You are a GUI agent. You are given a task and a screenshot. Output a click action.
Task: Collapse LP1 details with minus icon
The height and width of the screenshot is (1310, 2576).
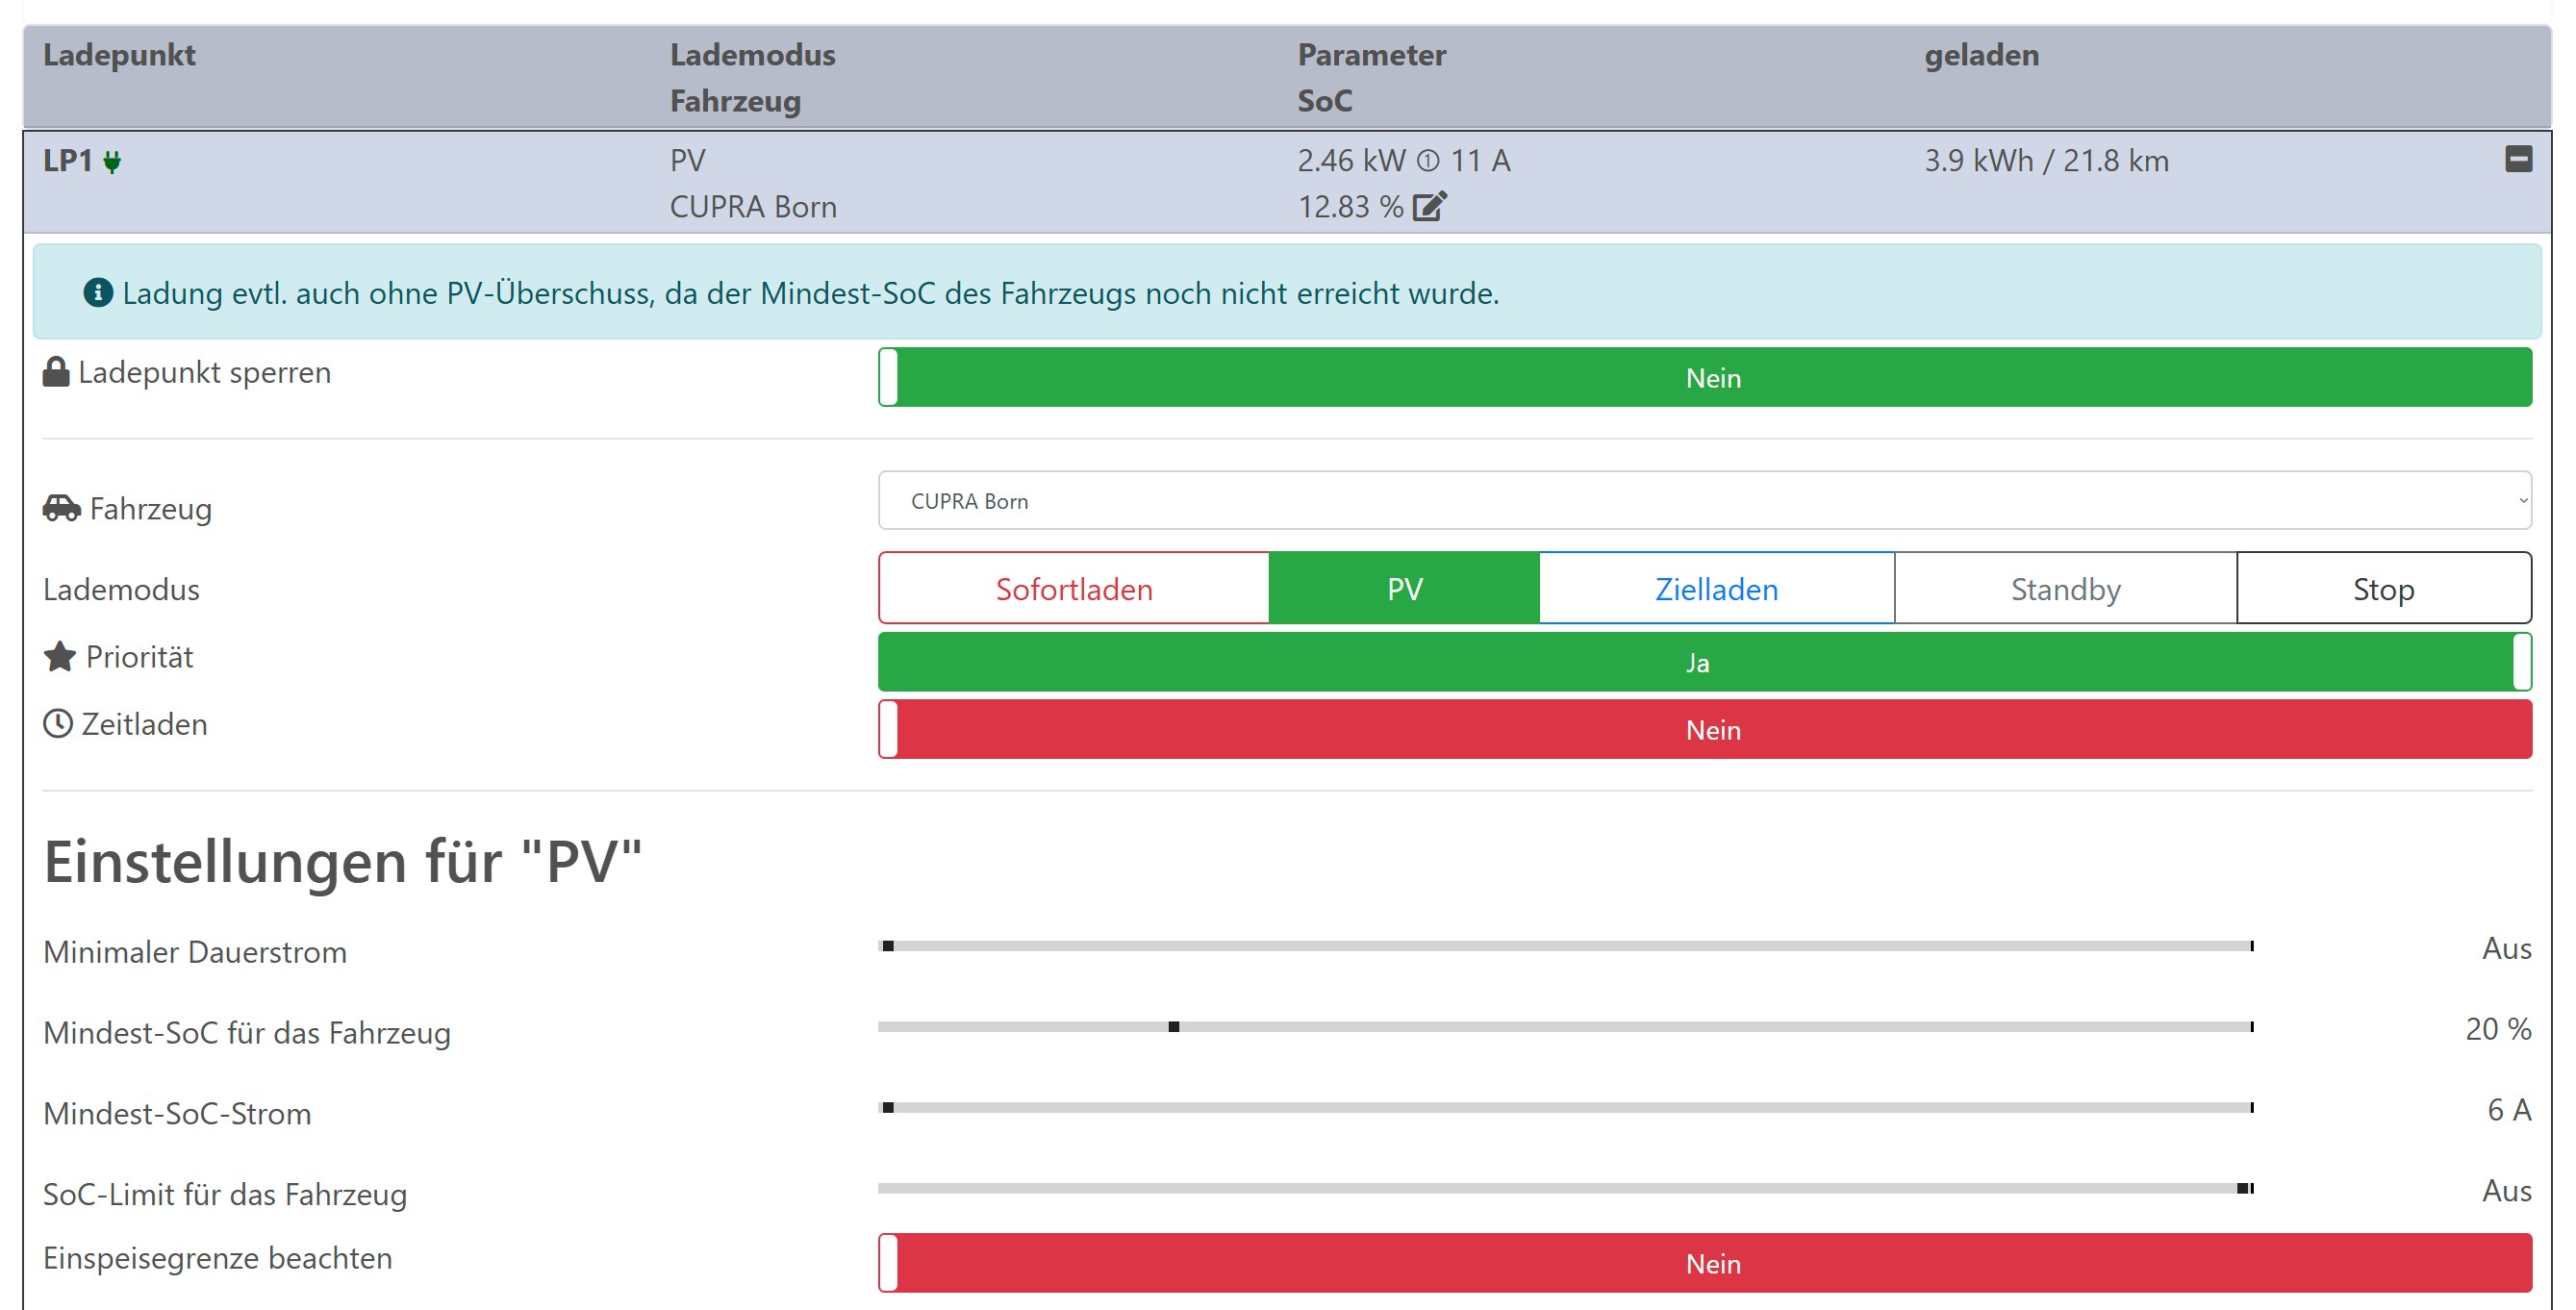tap(2518, 158)
